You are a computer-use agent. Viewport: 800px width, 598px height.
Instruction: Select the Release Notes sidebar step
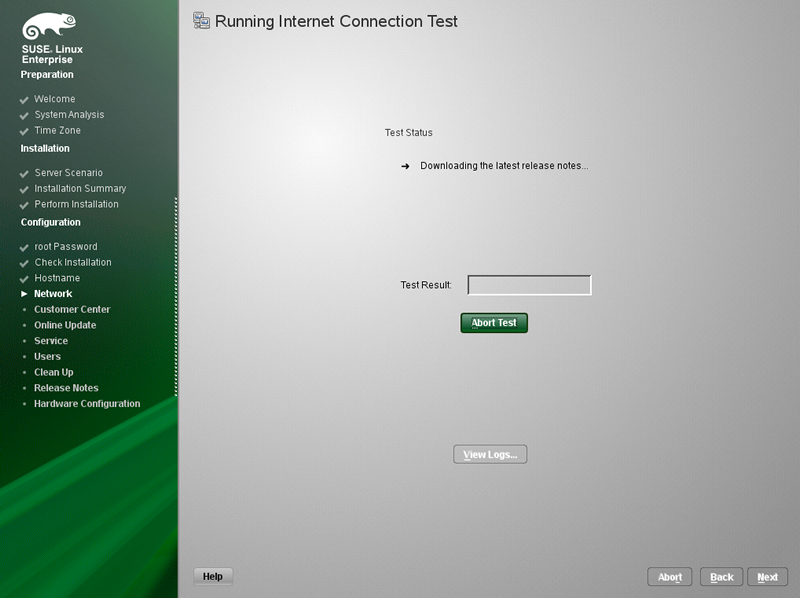click(66, 388)
